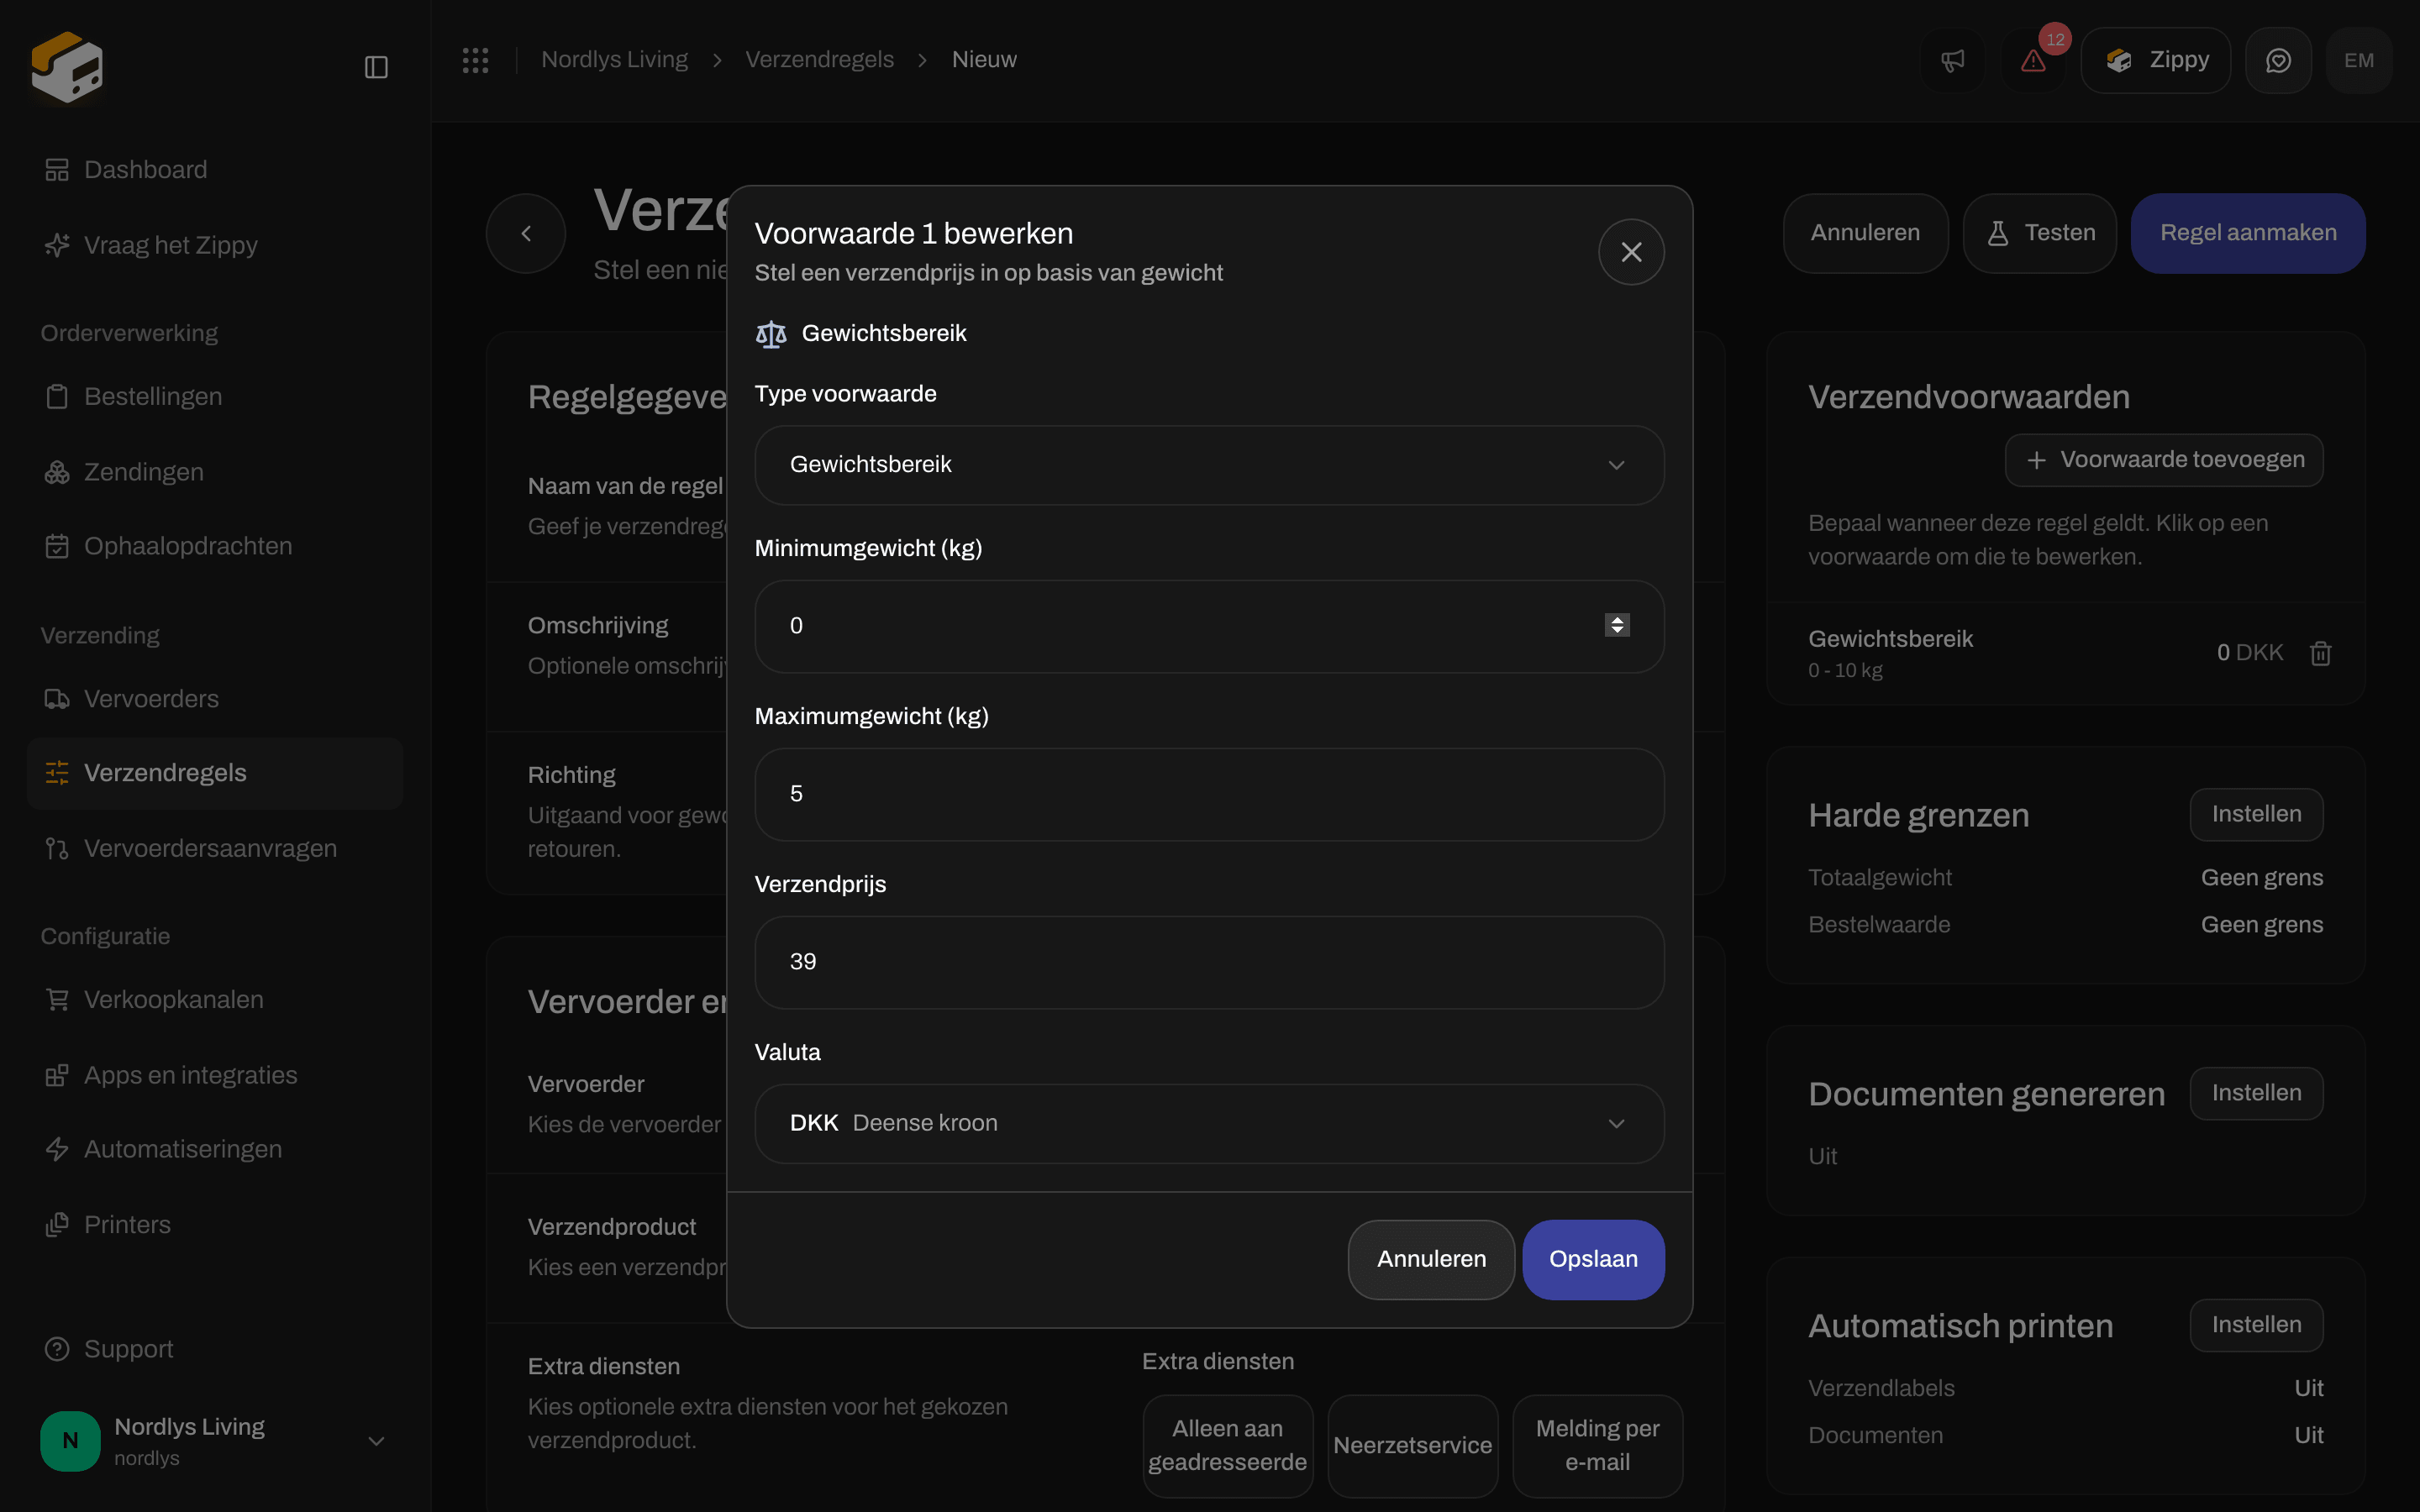Open Support in sidebar
Screen dimensions: 2420x1512
[x=215, y=1349]
